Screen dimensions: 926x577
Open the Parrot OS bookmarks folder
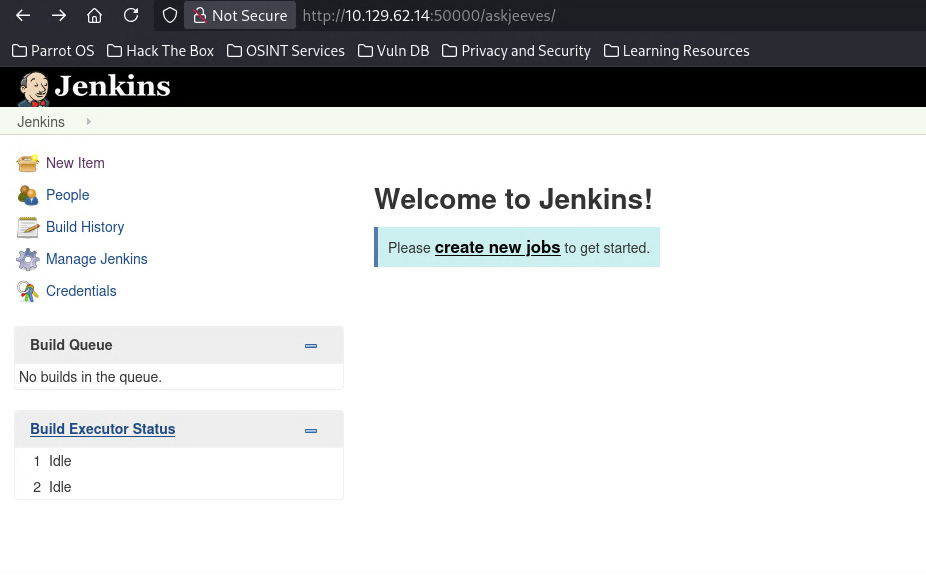point(53,51)
